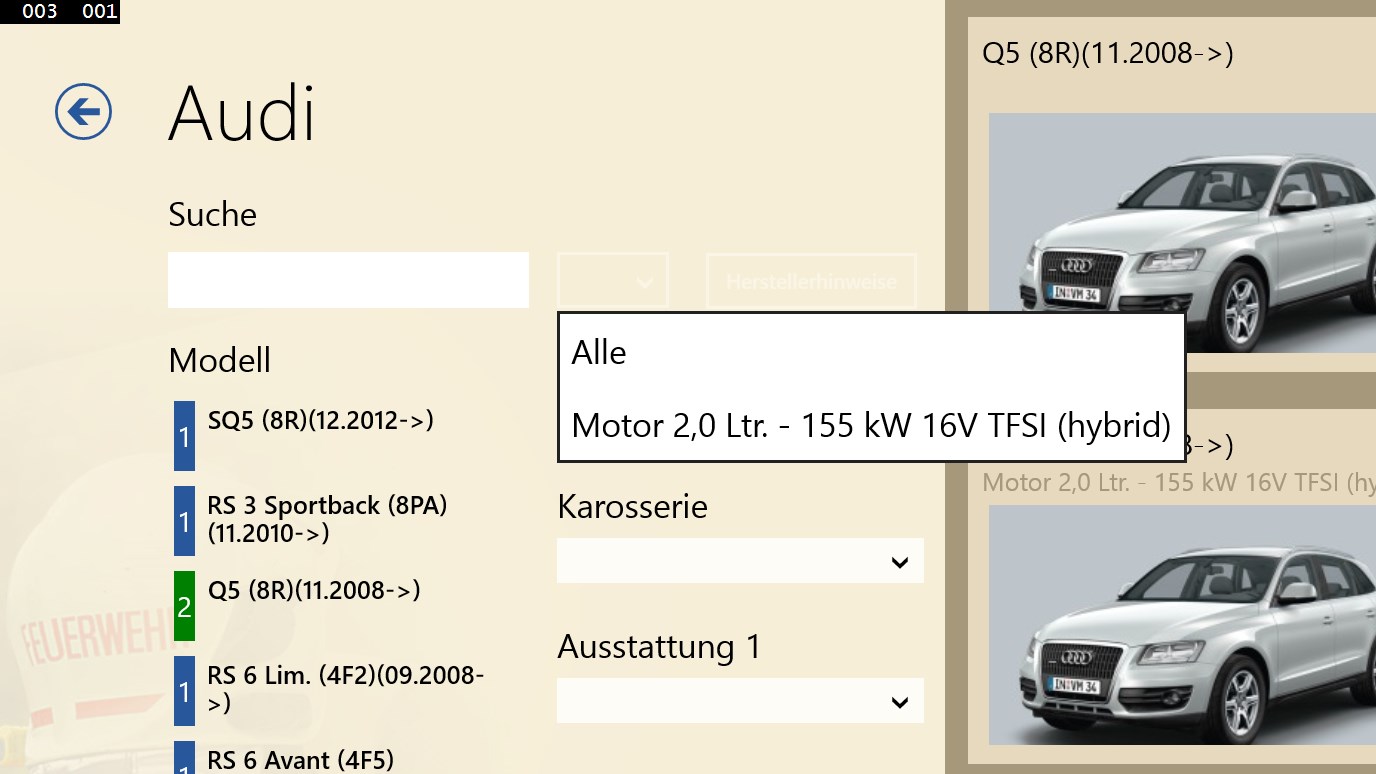Click Q5 (8R)(11.2008->) title in right panel
The image size is (1376, 774).
coord(1107,53)
